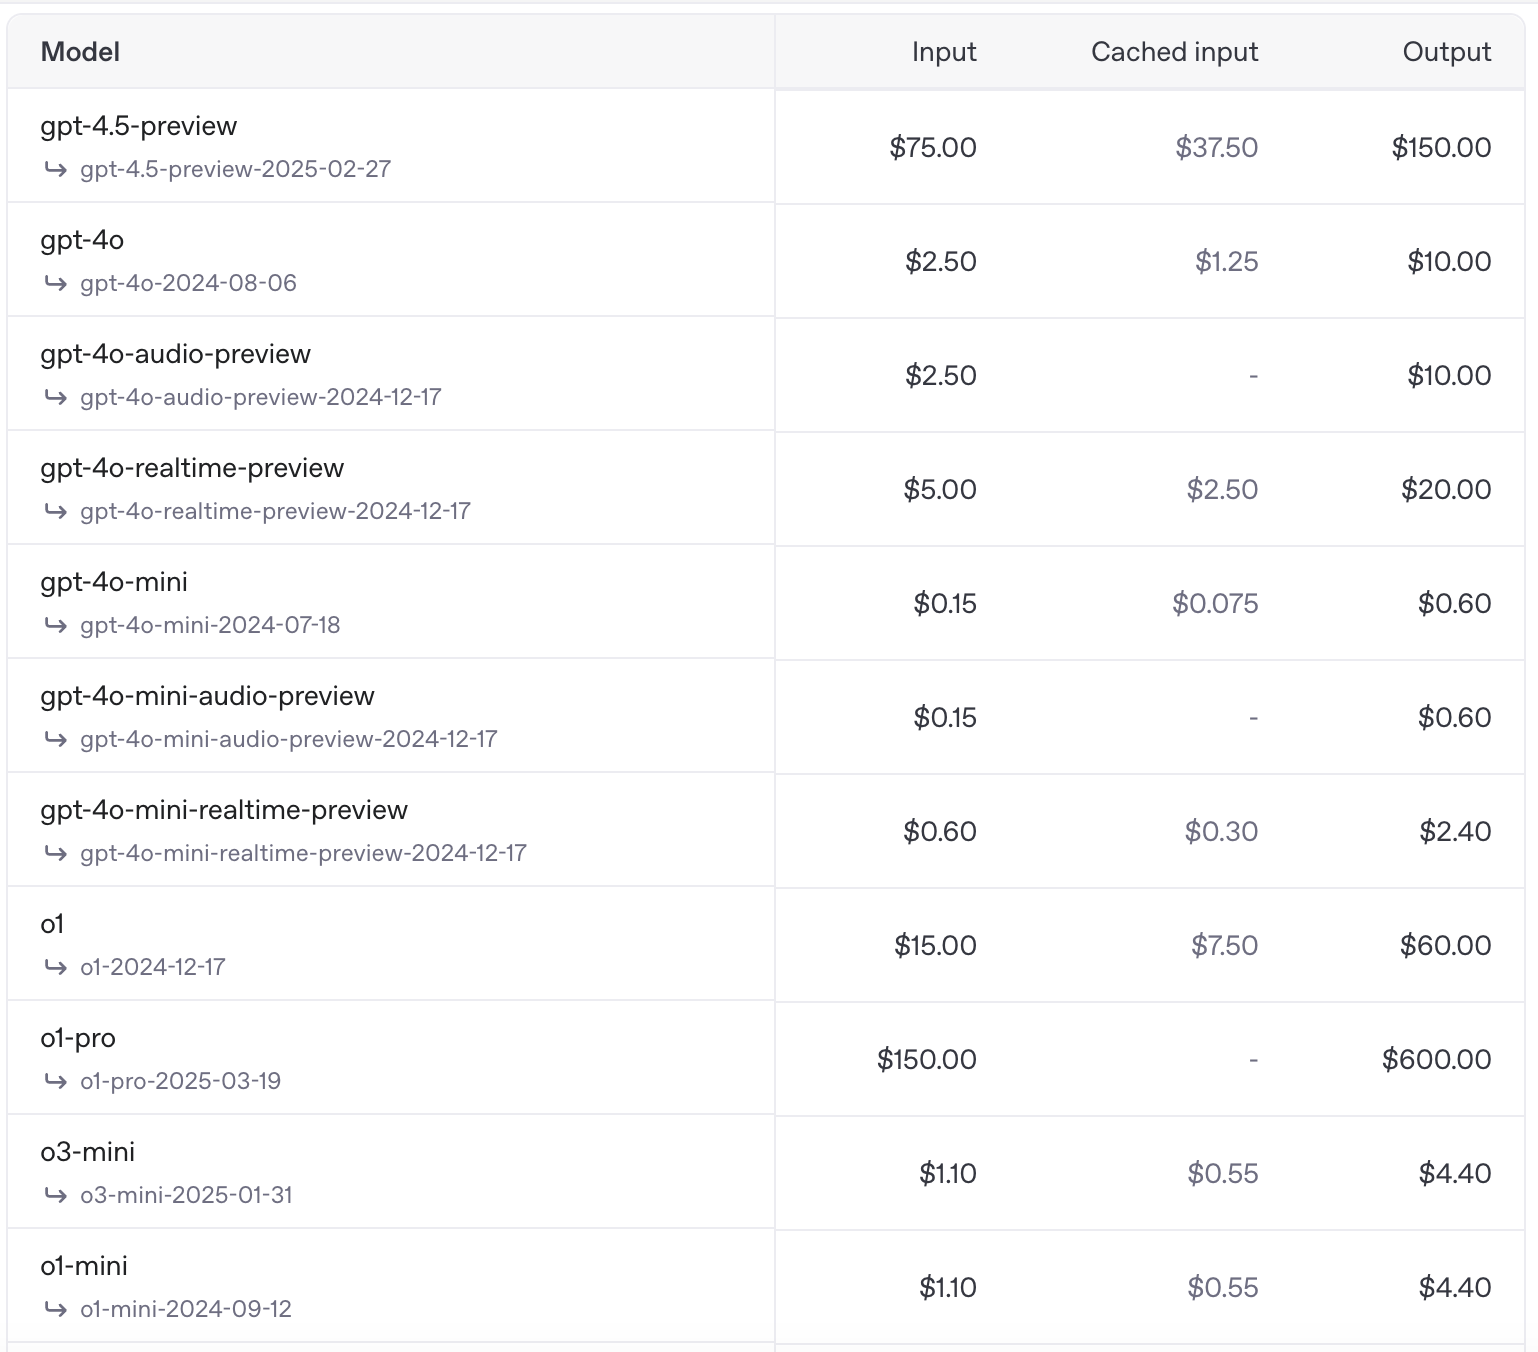The width and height of the screenshot is (1538, 1352).
Task: Click the arrow icon beside gpt-4.5-preview-2025-02-27
Action: pos(56,169)
